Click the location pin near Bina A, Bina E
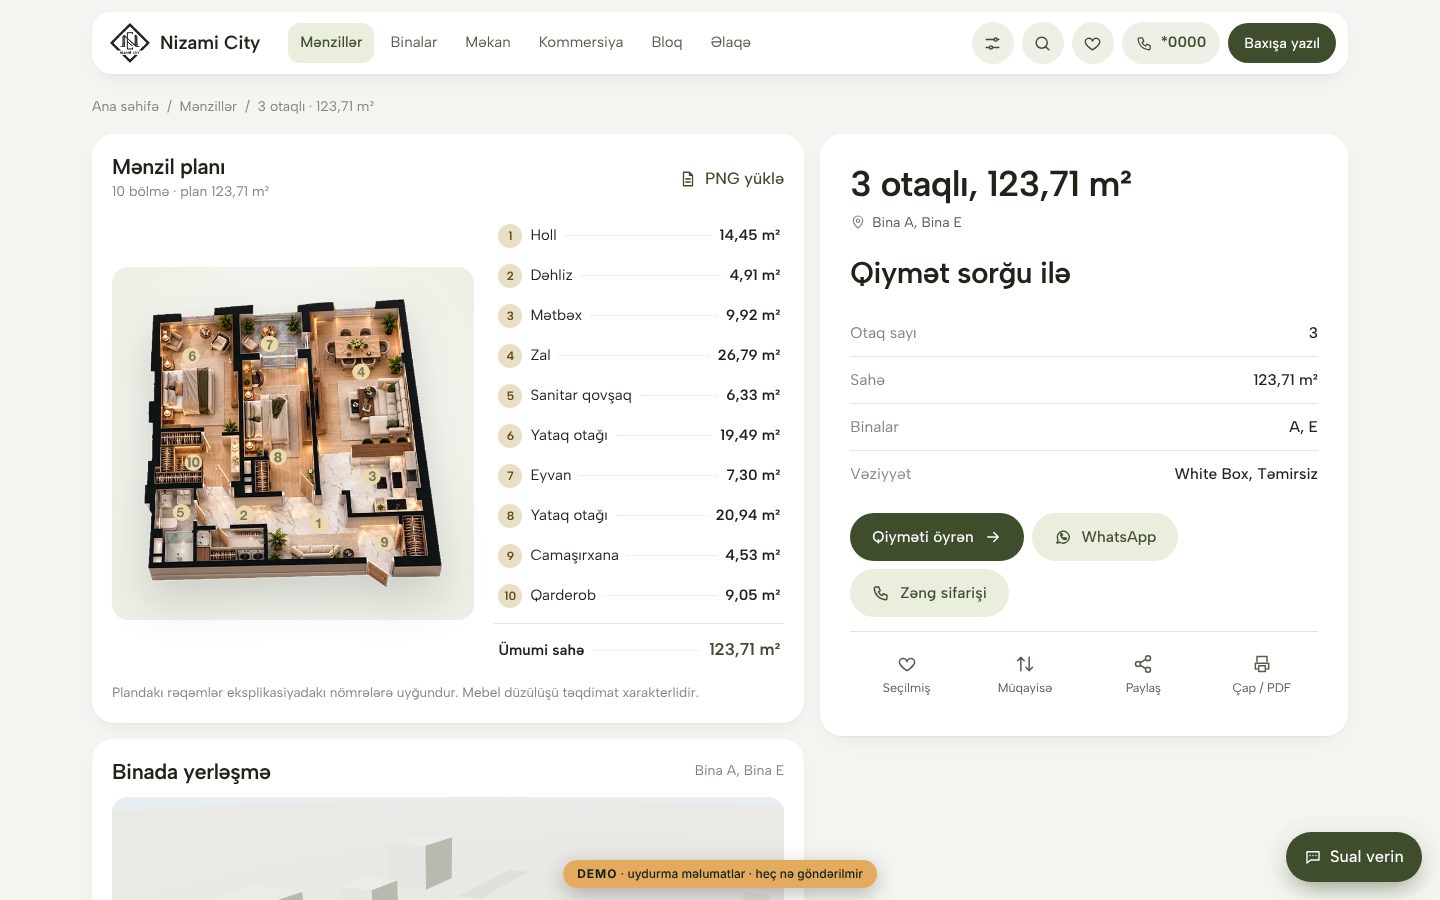1440x900 pixels. tap(857, 222)
